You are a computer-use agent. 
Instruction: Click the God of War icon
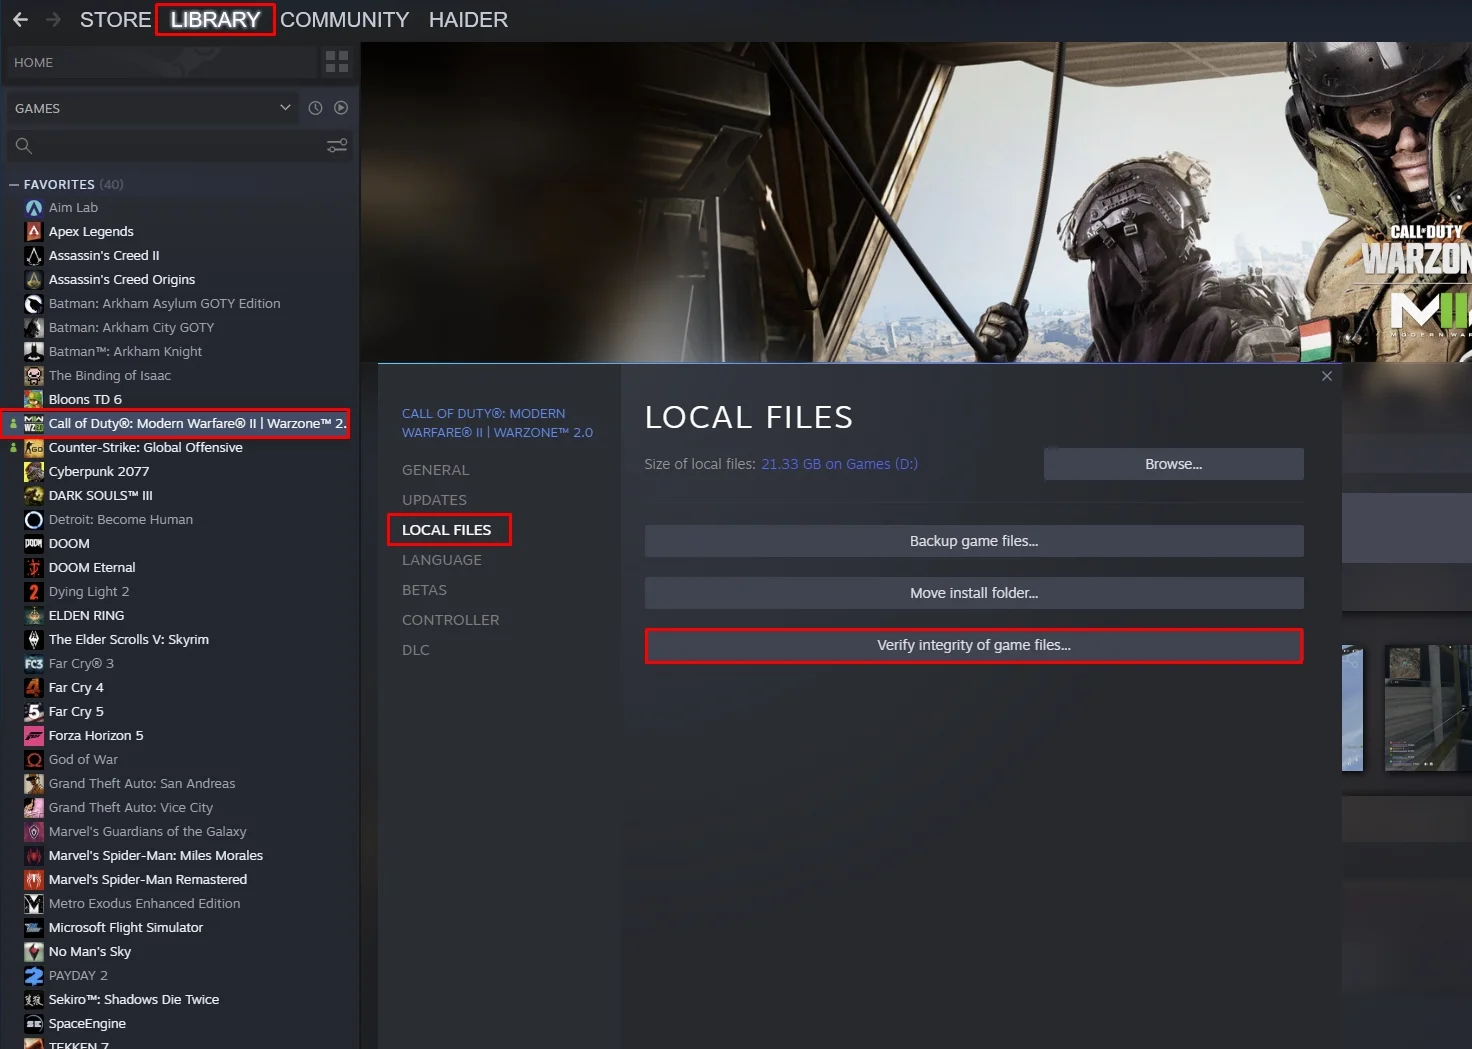[x=34, y=760]
